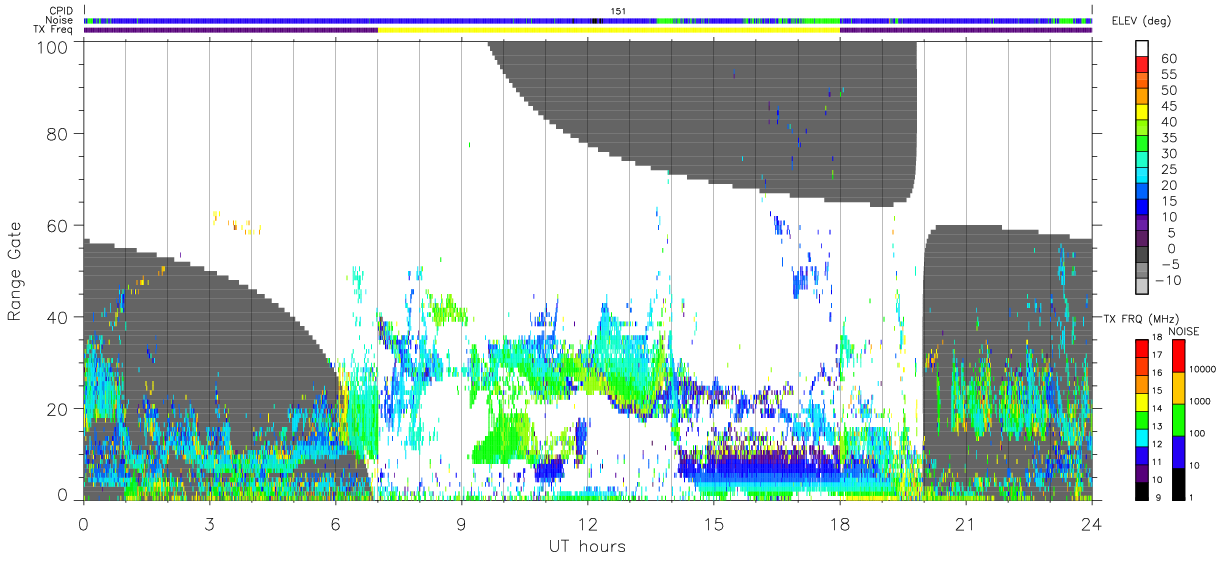Screen dimensions: 1228x567
Task: Click the Noise row label at top left
Action: pos(61,20)
